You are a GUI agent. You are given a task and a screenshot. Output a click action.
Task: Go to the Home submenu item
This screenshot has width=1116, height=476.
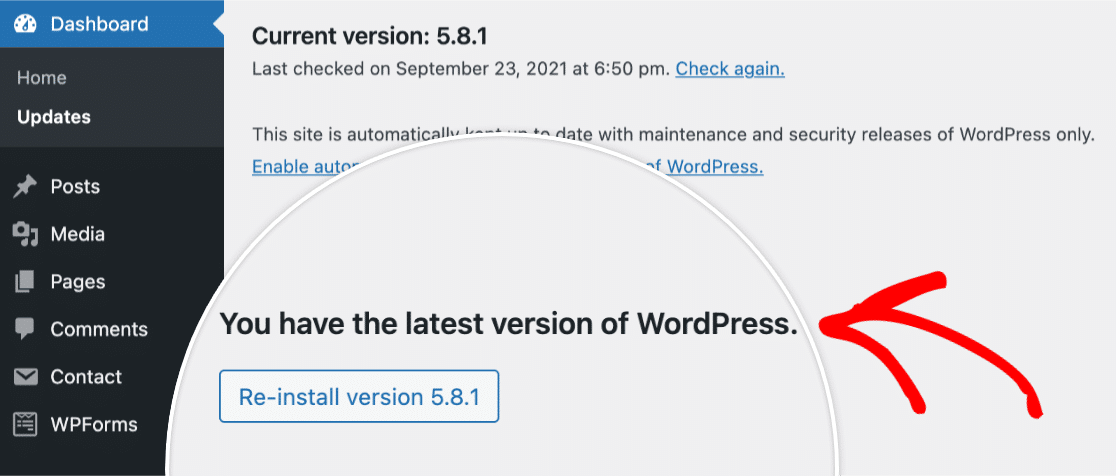[x=41, y=78]
